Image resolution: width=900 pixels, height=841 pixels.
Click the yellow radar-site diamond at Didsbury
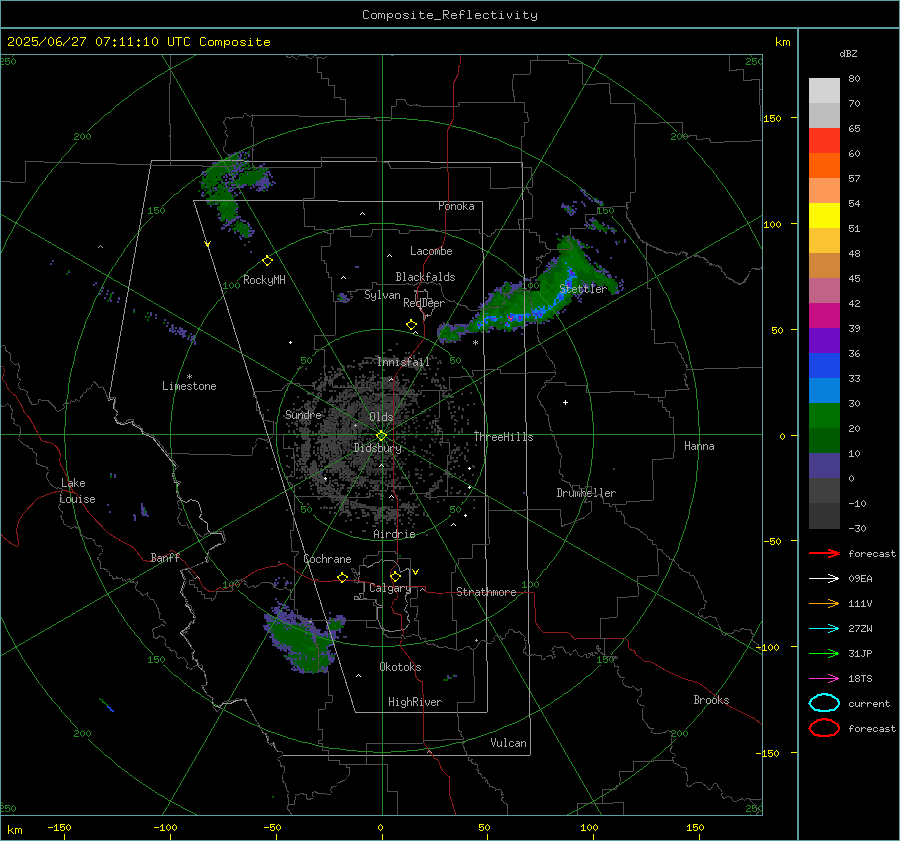381,436
